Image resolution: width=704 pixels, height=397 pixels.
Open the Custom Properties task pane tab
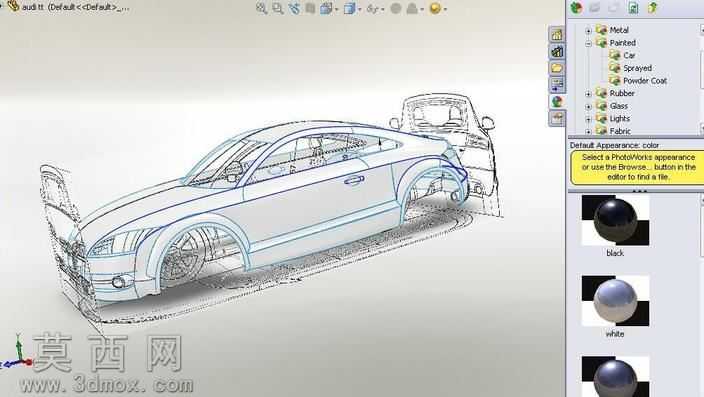[x=557, y=119]
